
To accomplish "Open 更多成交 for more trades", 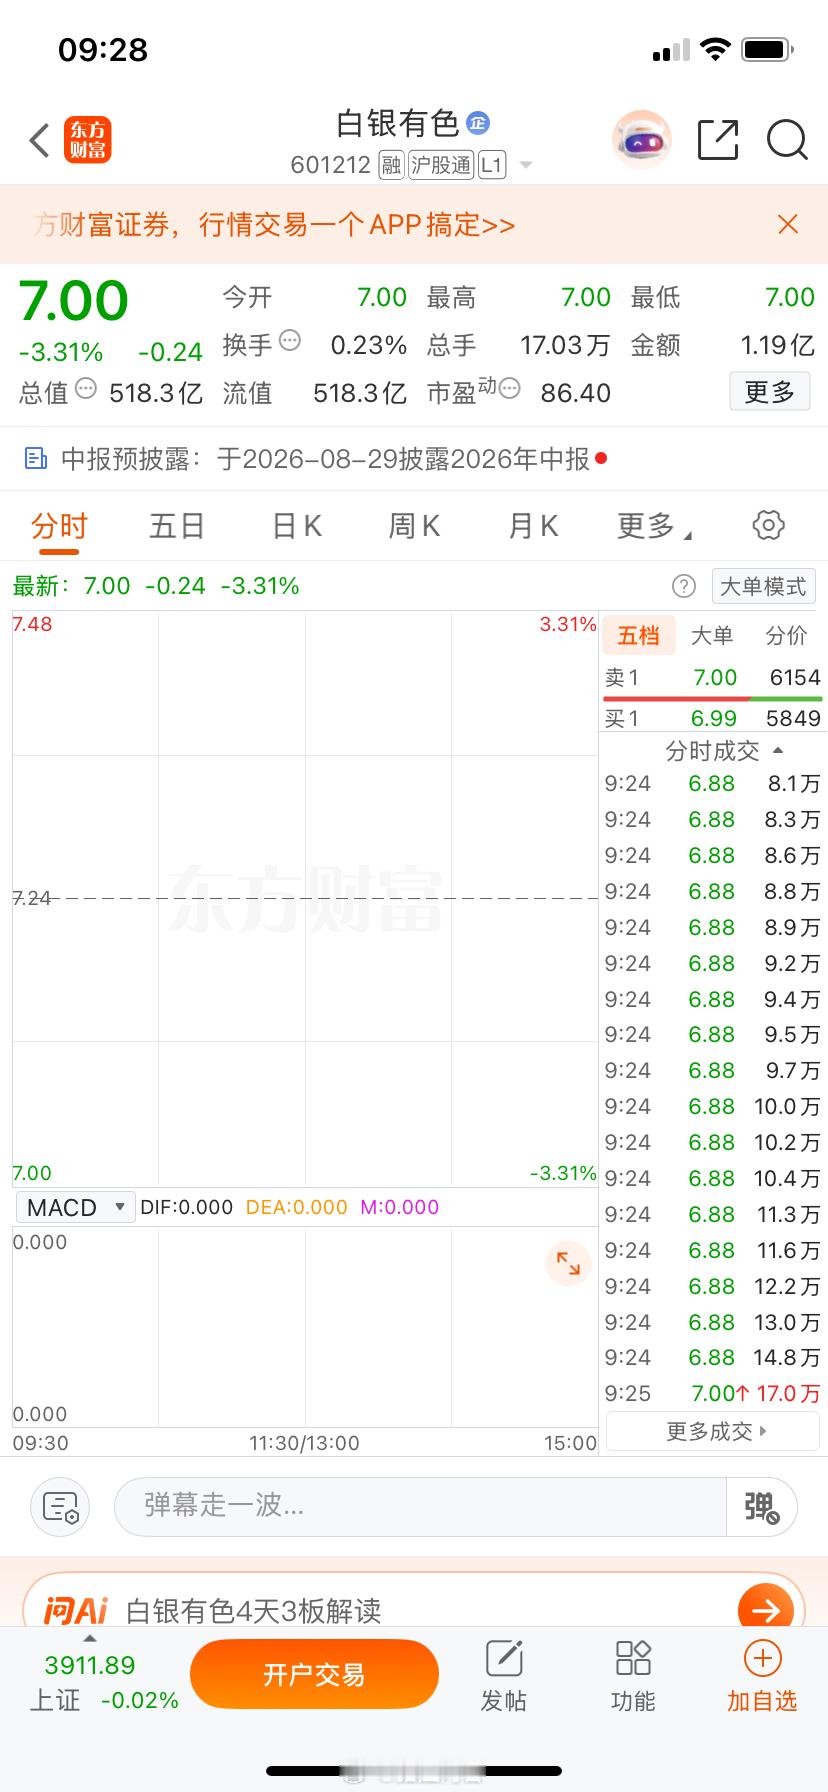I will [x=713, y=1432].
